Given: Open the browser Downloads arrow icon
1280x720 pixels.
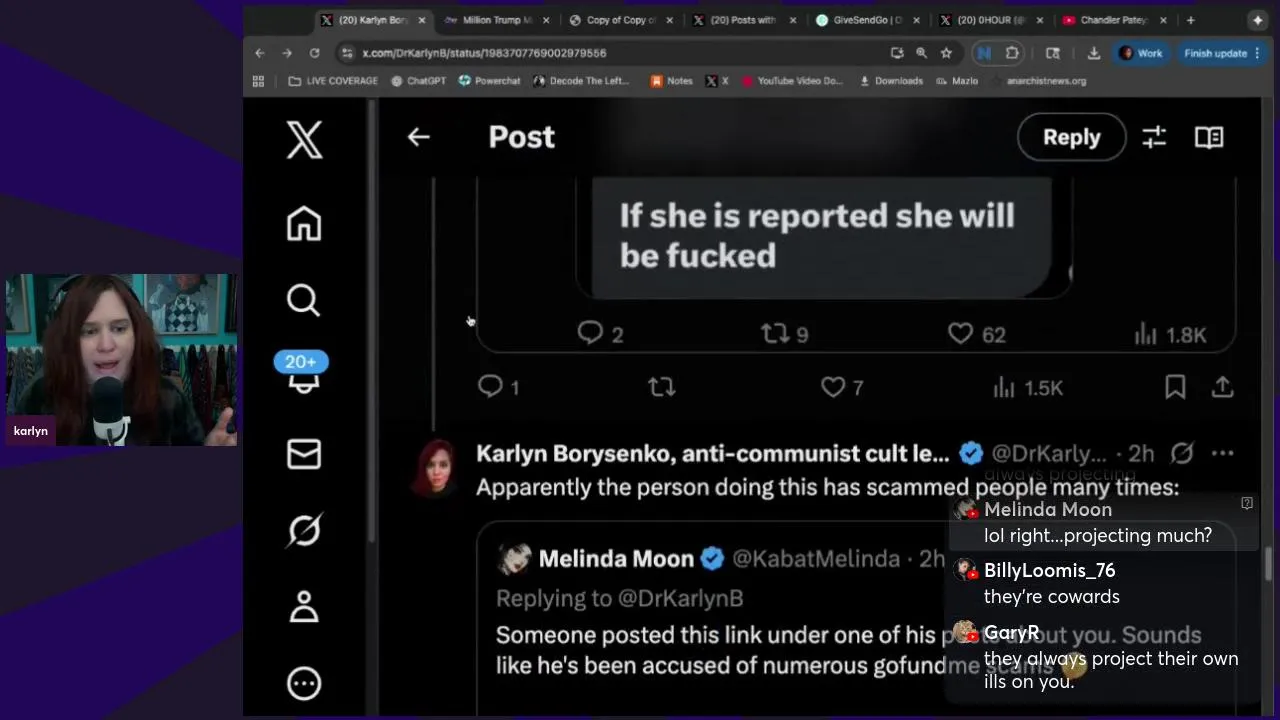Looking at the screenshot, I should [x=1093, y=53].
